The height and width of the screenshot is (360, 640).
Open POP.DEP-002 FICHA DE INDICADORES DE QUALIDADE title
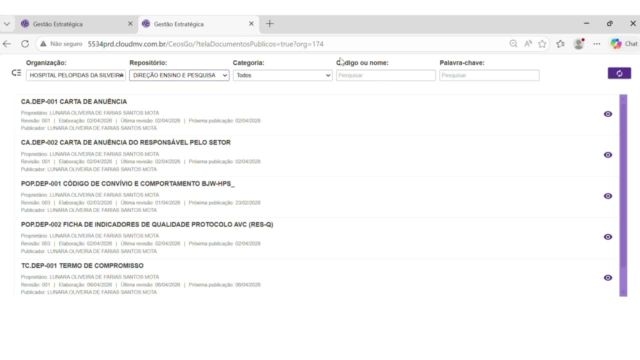(147, 224)
